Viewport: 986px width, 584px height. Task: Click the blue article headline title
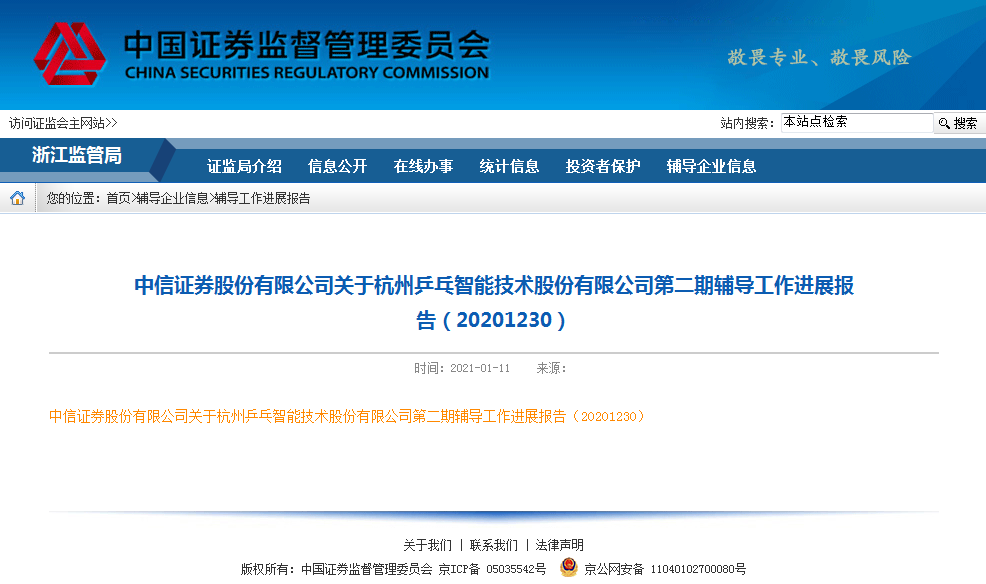pyautogui.click(x=494, y=302)
